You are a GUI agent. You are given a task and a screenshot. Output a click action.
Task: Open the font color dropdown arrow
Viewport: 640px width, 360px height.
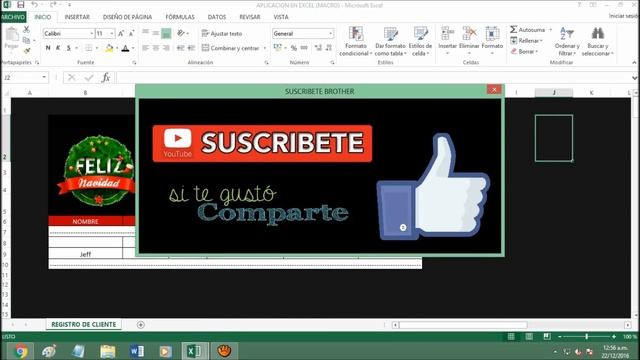point(133,48)
